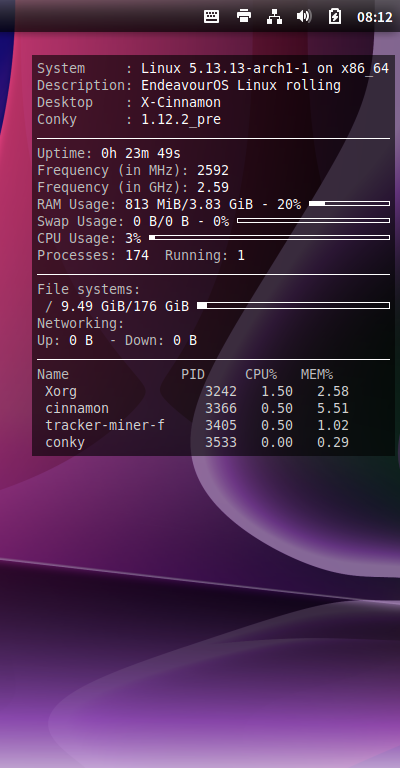
Task: Open the sound volume tray icon
Action: tap(304, 16)
